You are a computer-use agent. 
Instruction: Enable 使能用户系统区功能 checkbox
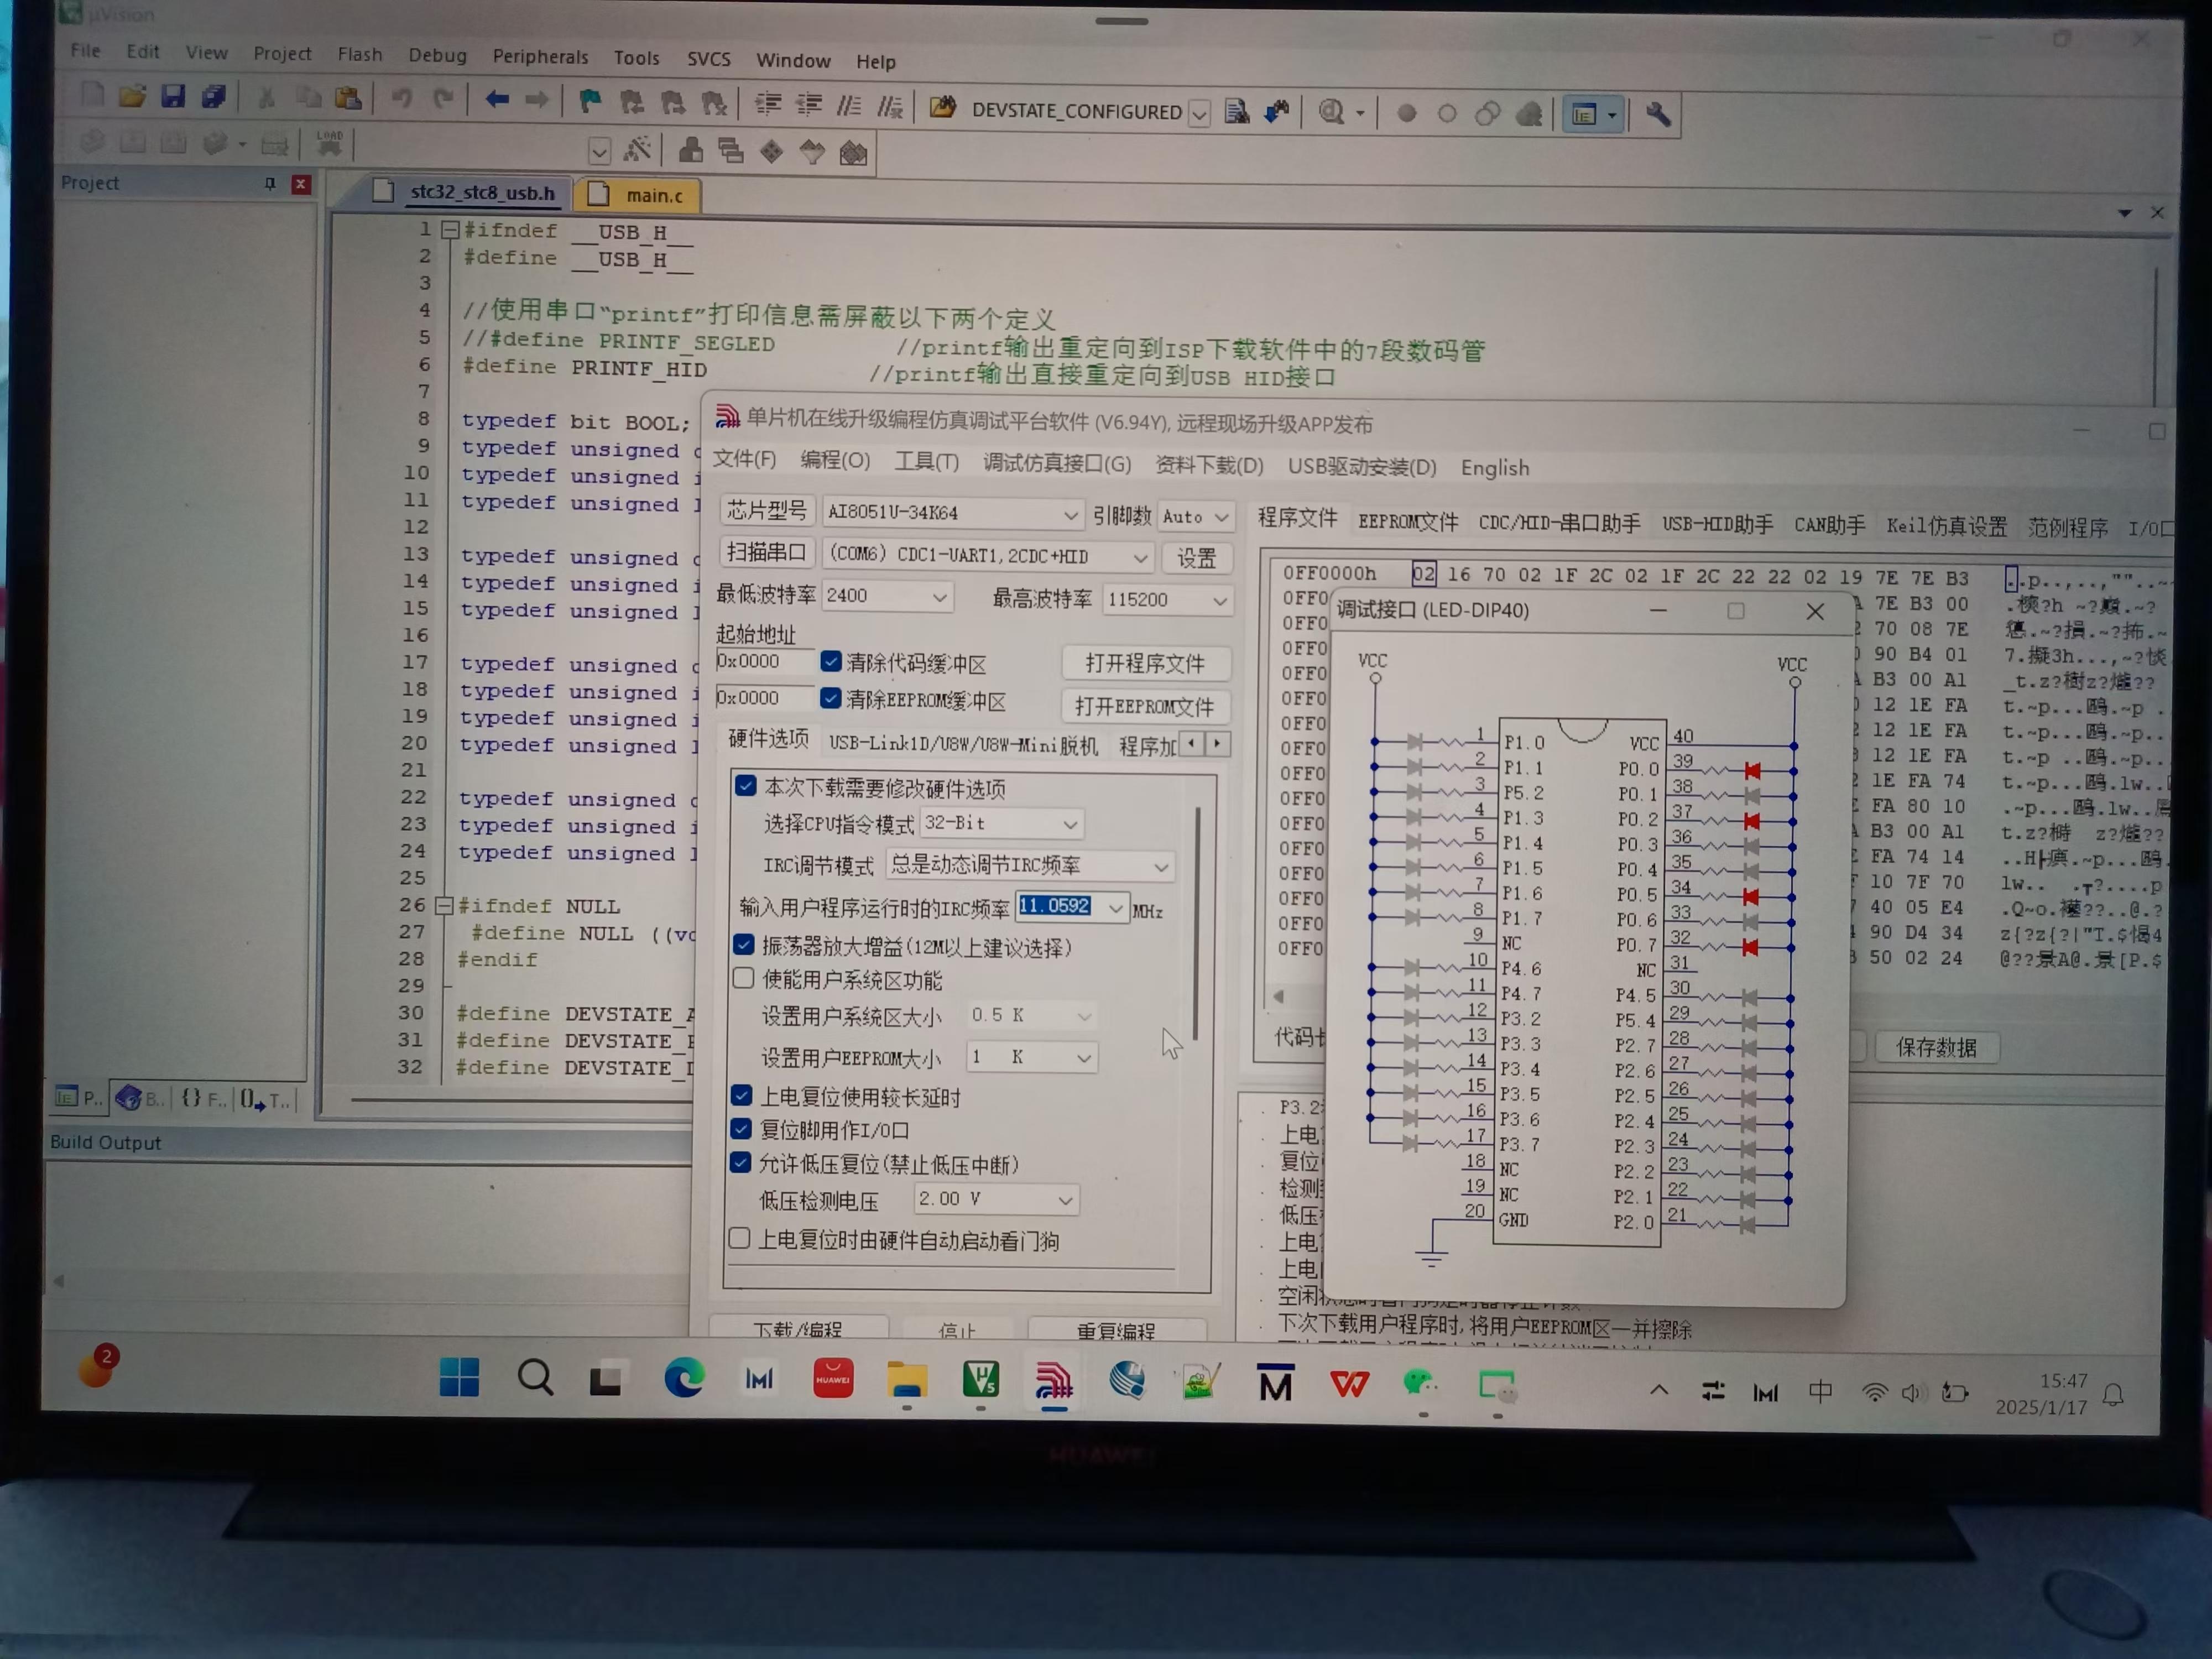743,978
